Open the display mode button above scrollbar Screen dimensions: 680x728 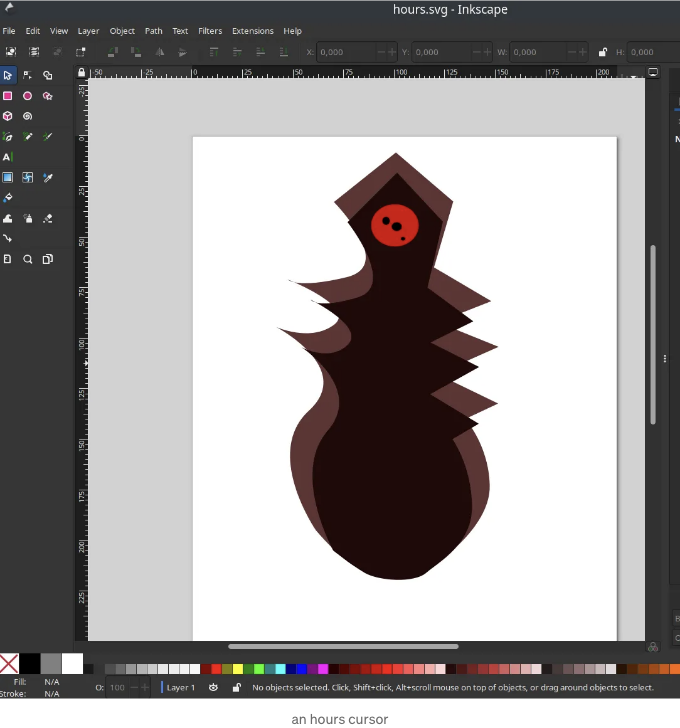653,72
